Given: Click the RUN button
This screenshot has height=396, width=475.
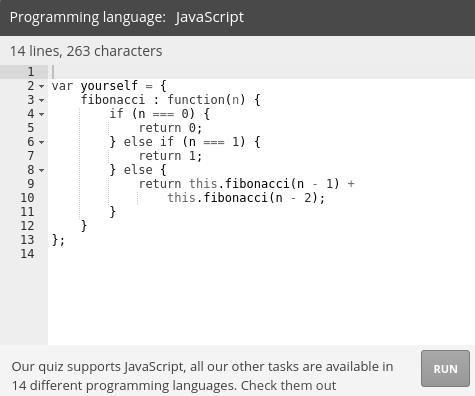Looking at the screenshot, I should click(445, 369).
